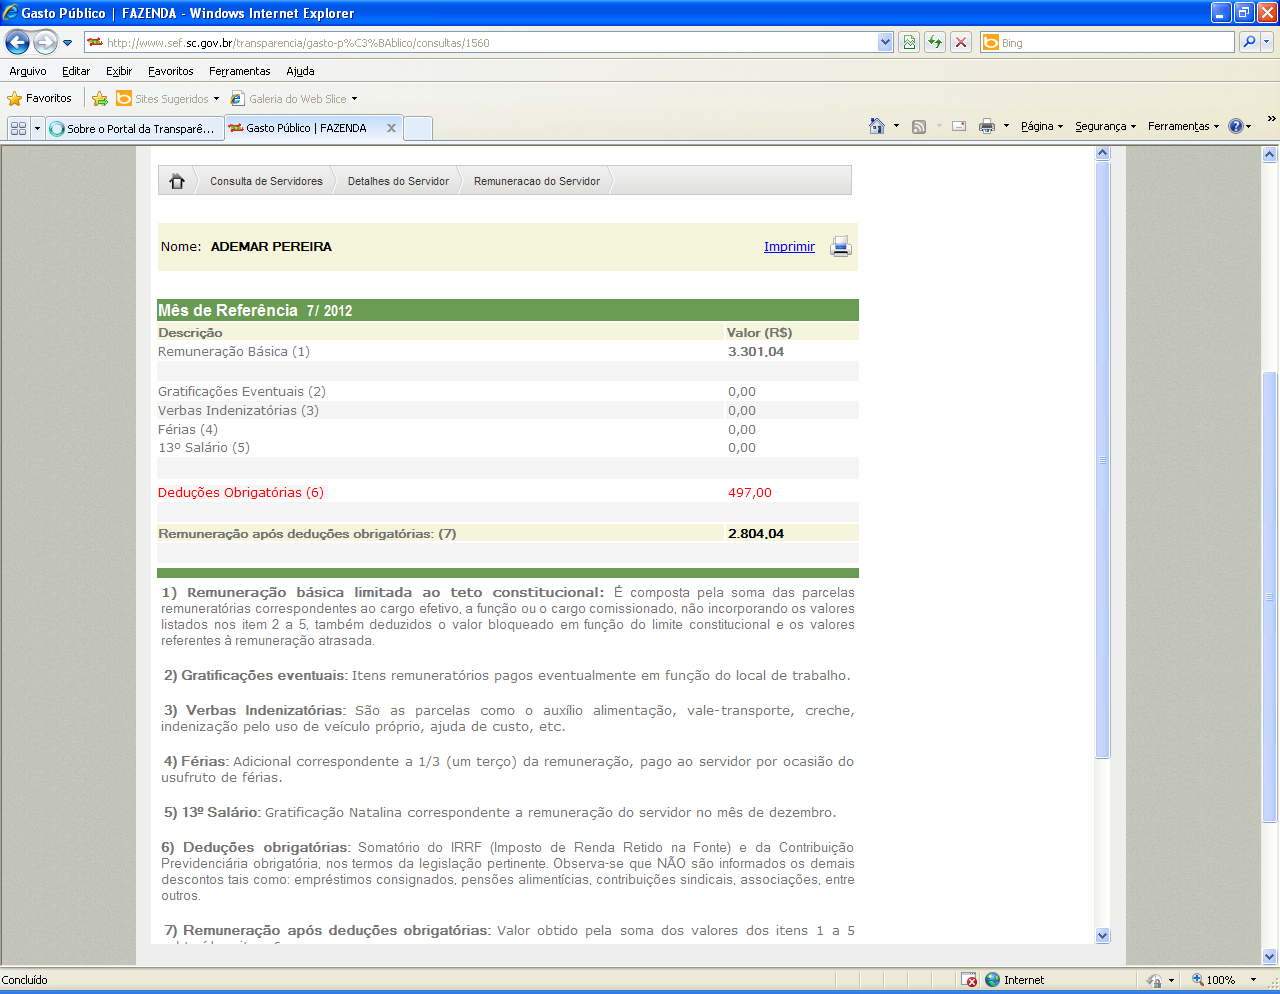Open recent pages dropdown beside Forward arrow

pyautogui.click(x=67, y=43)
